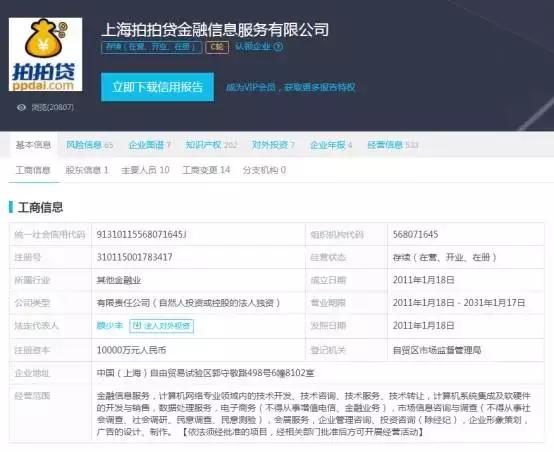Click registration authority 自贸区市场监督管理局
The width and height of the screenshot is (554, 452).
[437, 350]
